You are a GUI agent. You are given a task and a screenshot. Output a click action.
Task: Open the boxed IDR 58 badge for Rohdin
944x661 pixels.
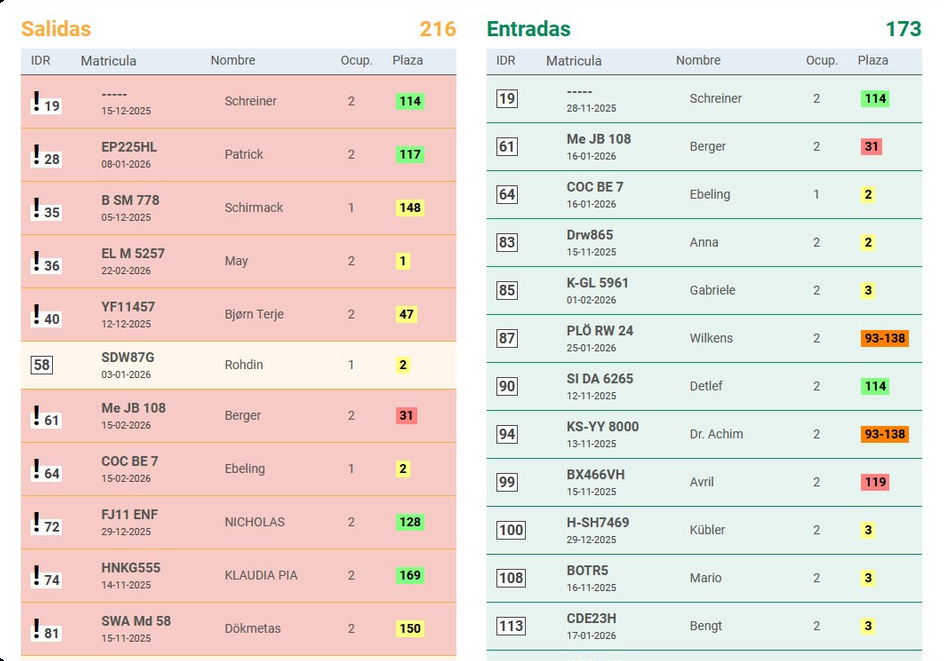pos(42,365)
